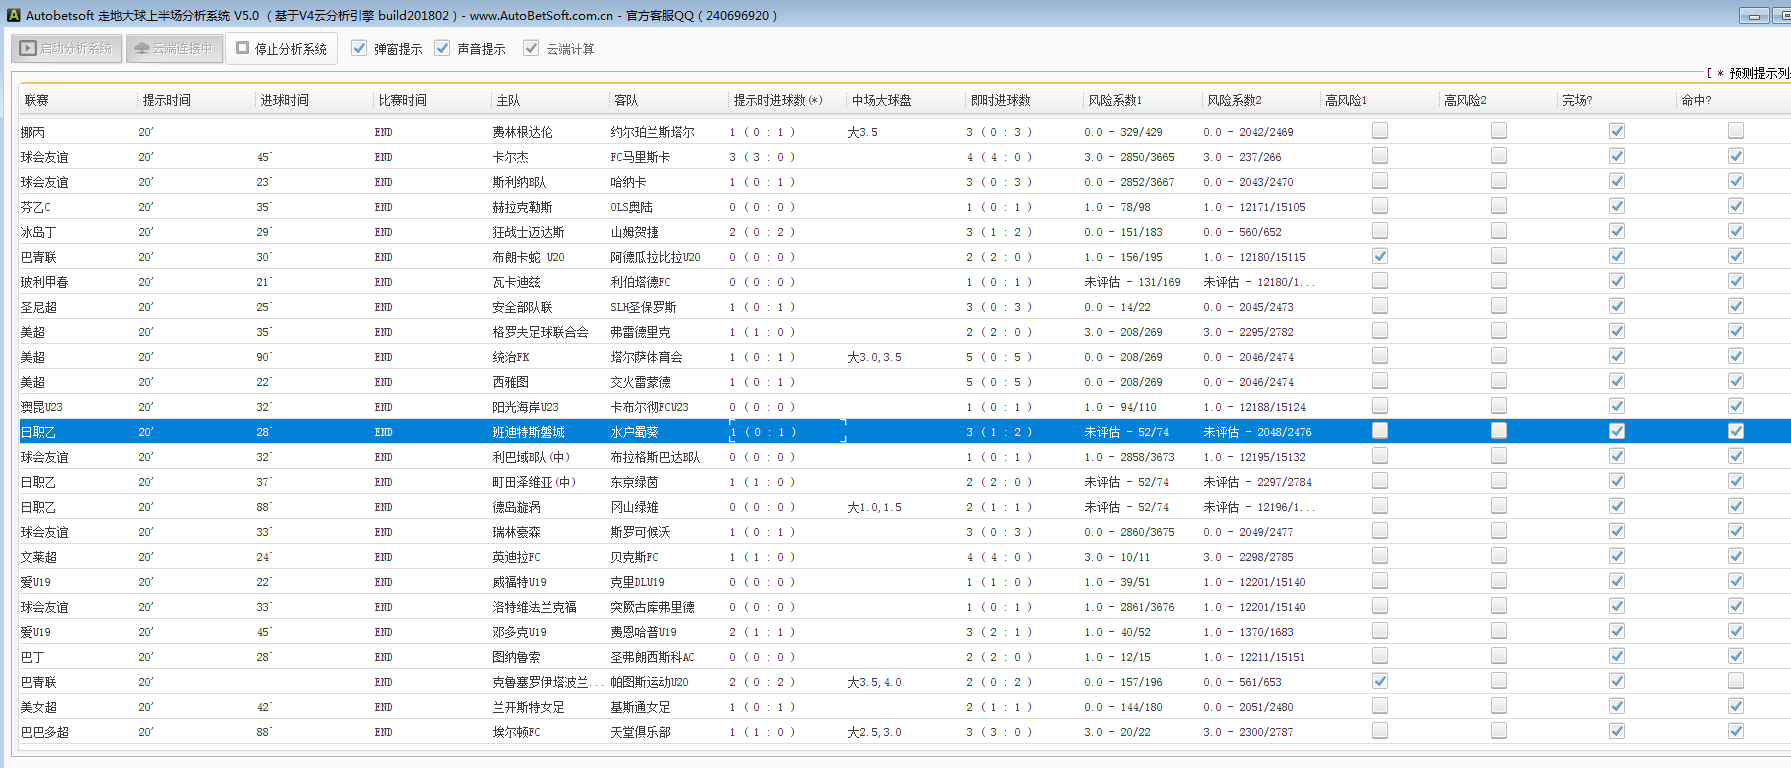The height and width of the screenshot is (768, 1791).
Task: Select the row with home team 西雅图
Action: [510, 382]
